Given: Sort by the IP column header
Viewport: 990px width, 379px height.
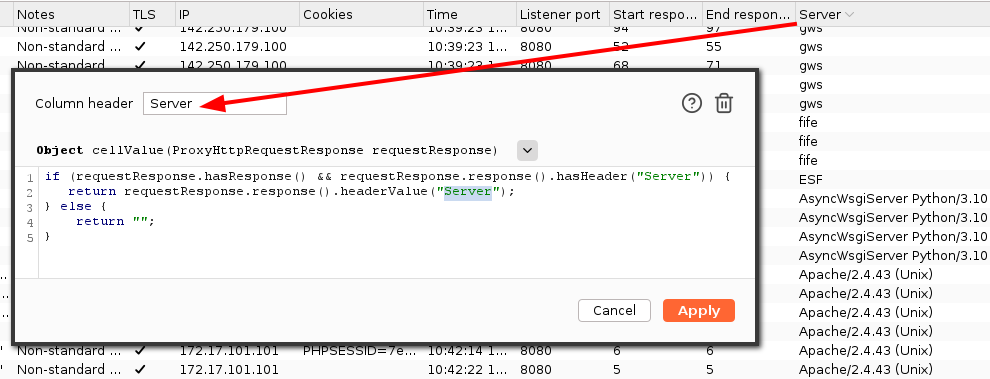Looking at the screenshot, I should 237,14.
